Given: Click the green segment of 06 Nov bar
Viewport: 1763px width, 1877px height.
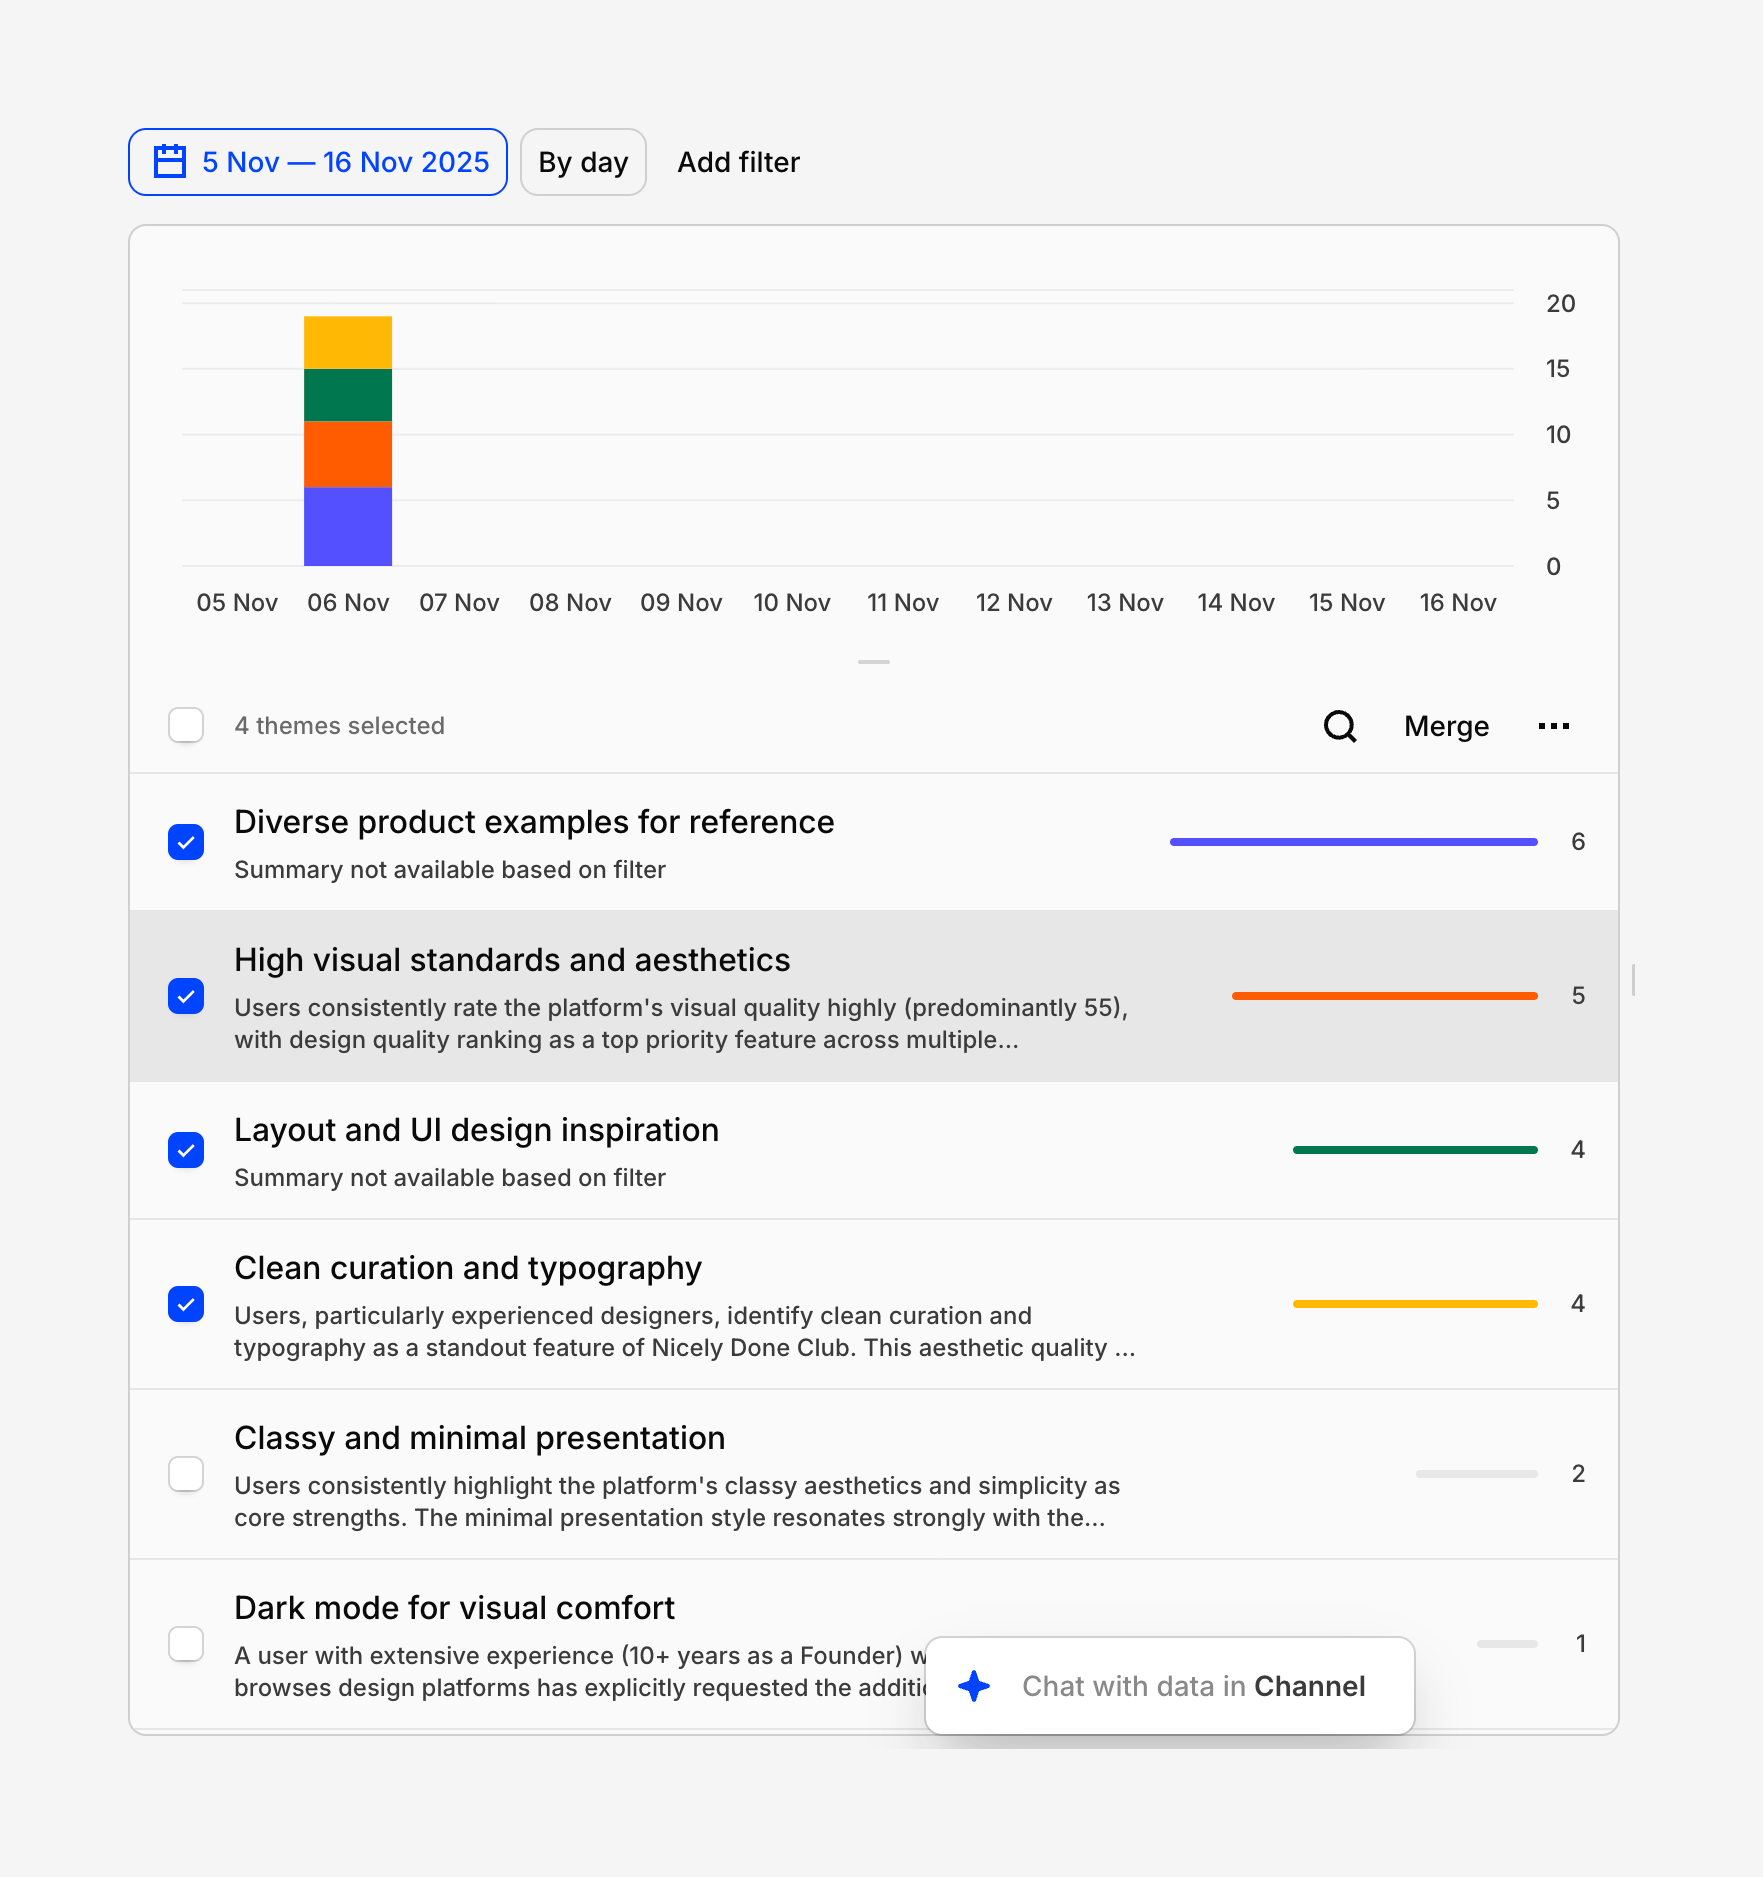Looking at the screenshot, I should 348,395.
